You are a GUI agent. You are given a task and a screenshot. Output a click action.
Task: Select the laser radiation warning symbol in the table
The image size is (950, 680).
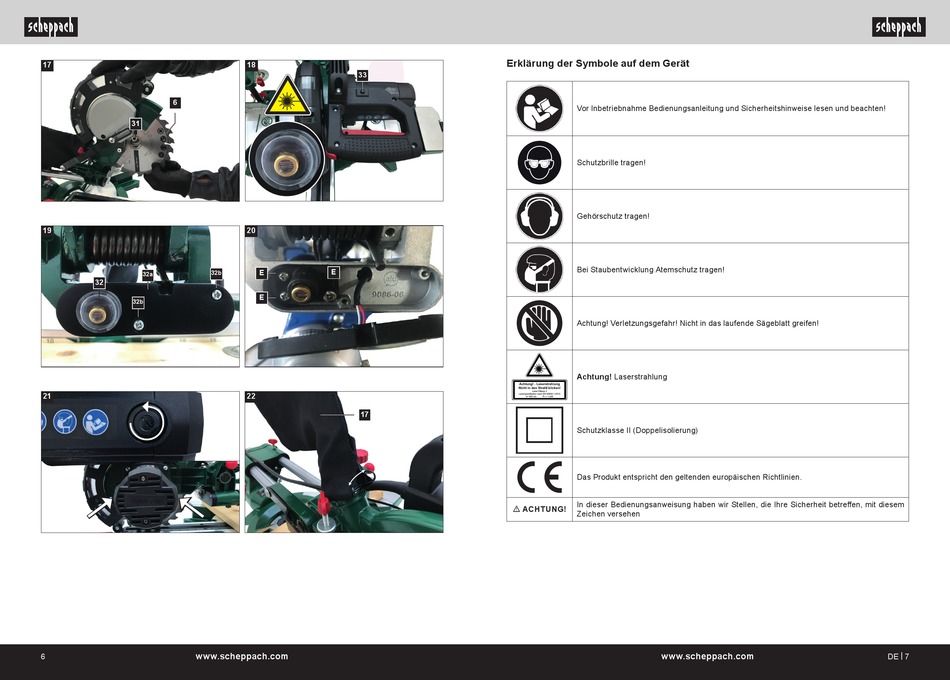tap(539, 377)
